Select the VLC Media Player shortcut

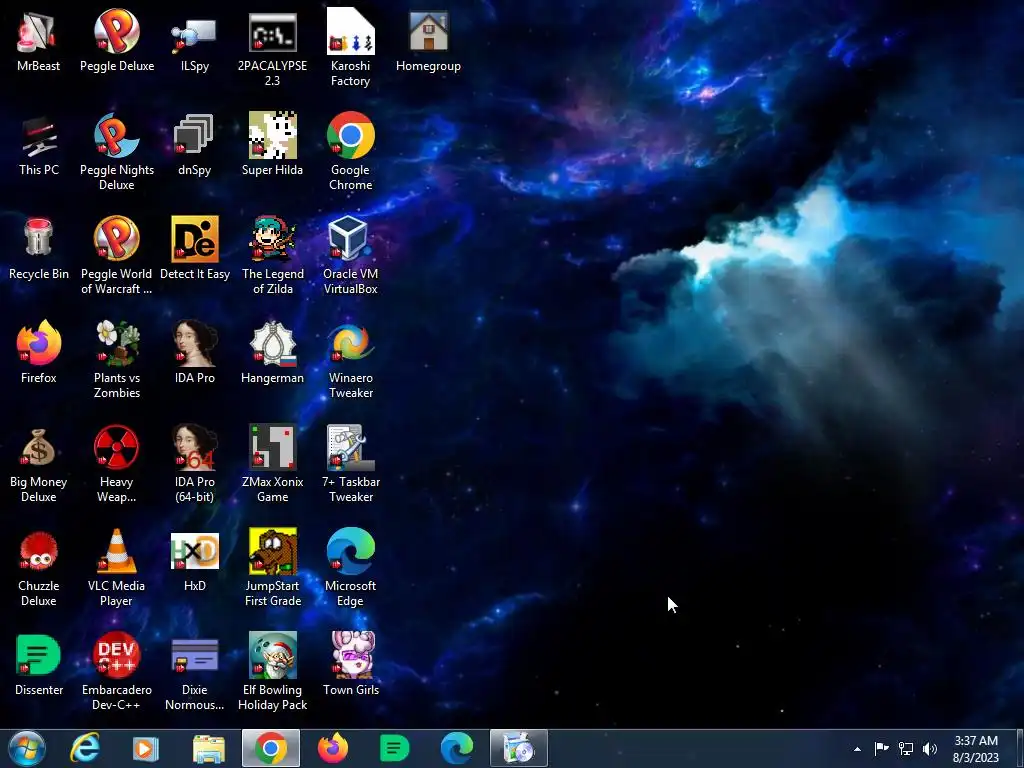click(x=117, y=568)
